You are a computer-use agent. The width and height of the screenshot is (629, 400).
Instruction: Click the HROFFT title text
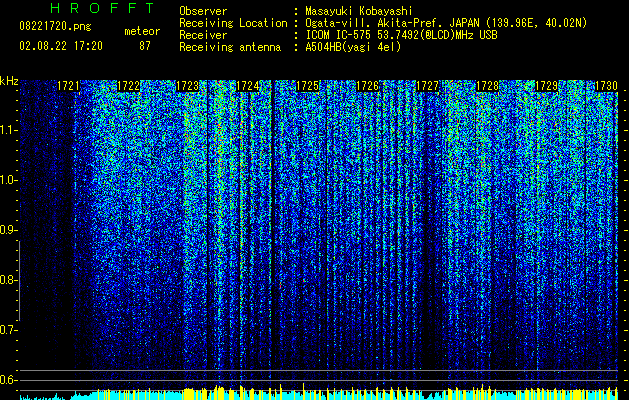pos(102,8)
